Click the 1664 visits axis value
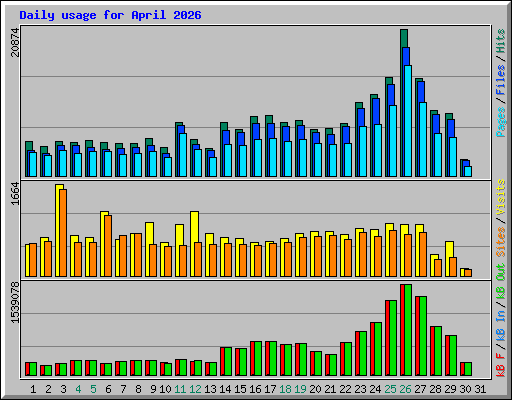 point(15,193)
